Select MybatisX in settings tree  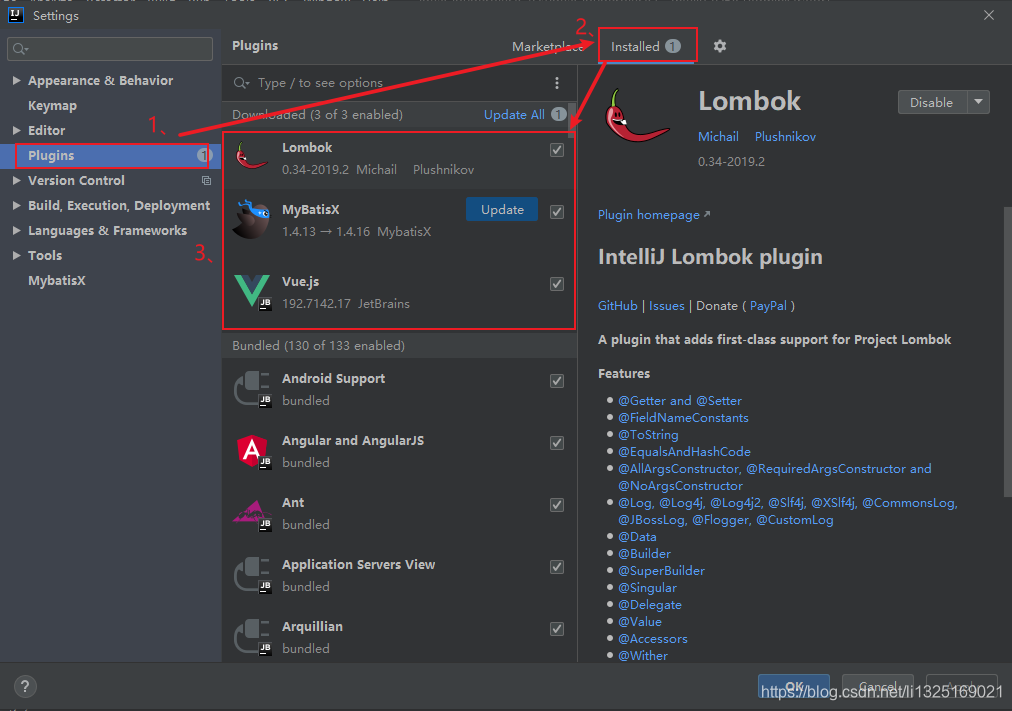pos(57,281)
